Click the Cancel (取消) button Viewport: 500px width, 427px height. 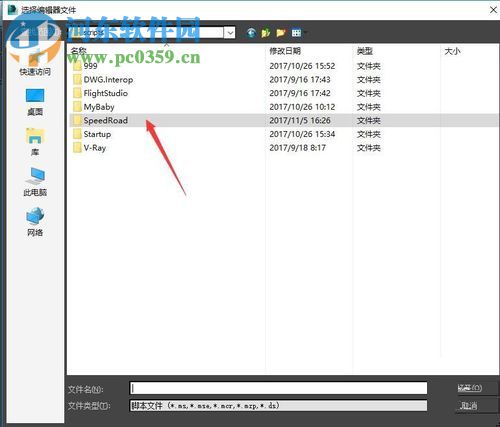point(469,406)
